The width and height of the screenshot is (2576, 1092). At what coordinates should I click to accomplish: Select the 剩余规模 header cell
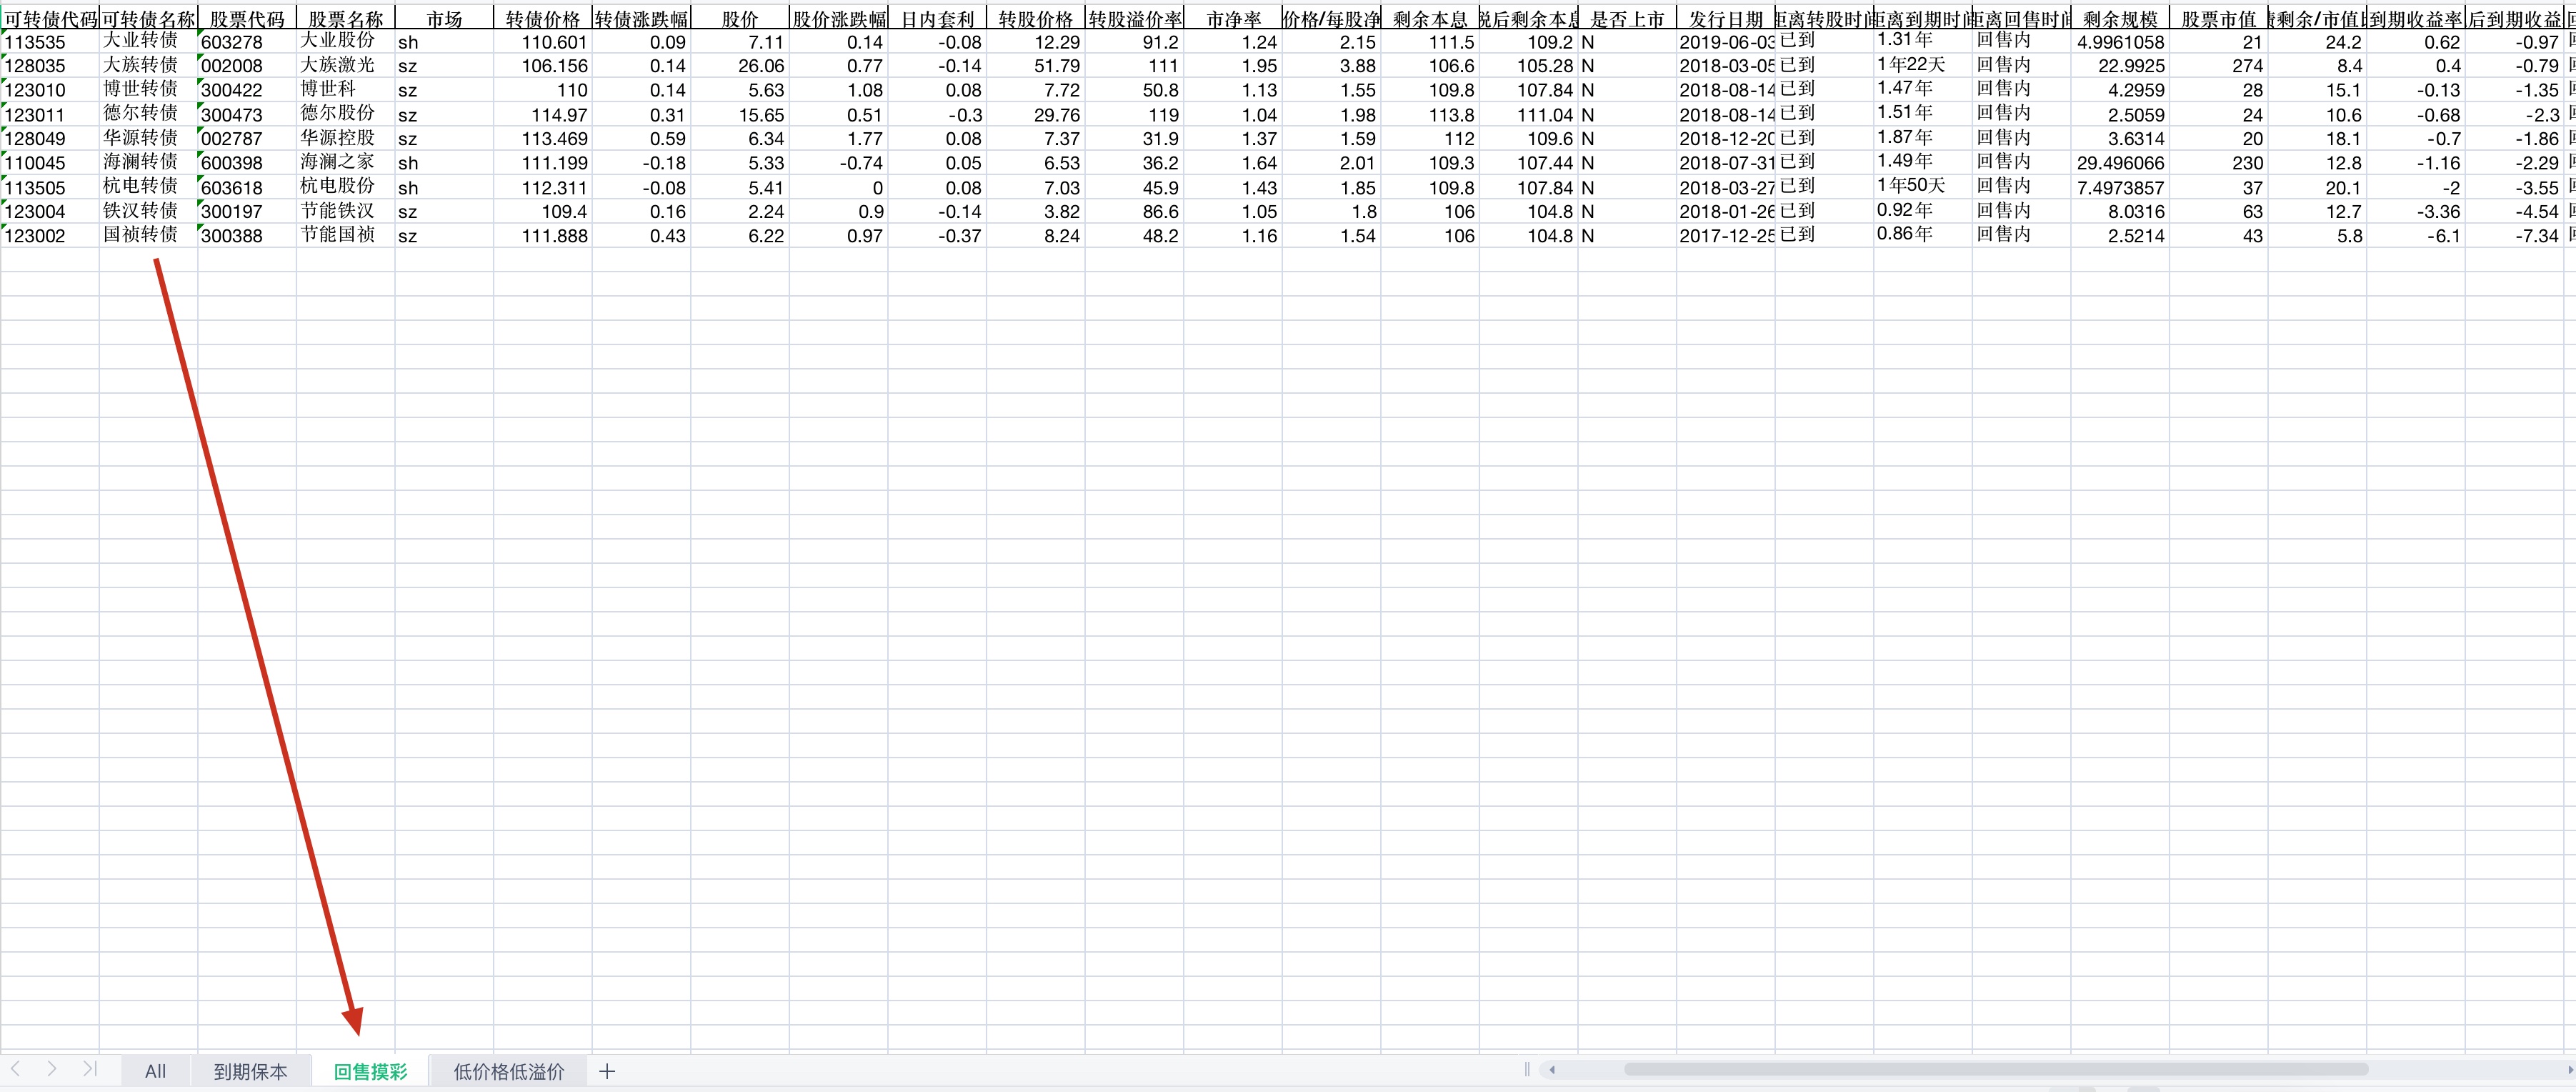(2119, 18)
